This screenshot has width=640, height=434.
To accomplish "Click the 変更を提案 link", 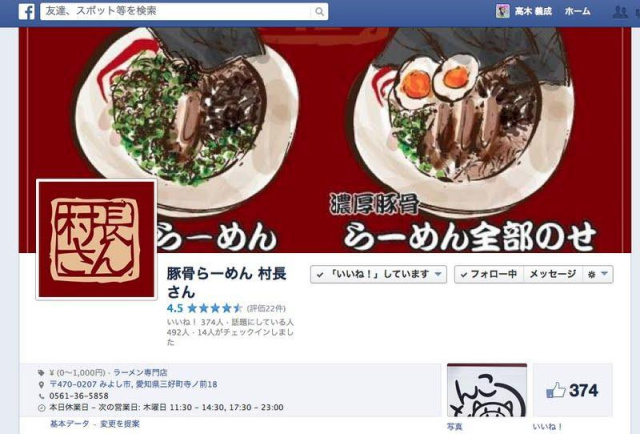I will [120, 424].
